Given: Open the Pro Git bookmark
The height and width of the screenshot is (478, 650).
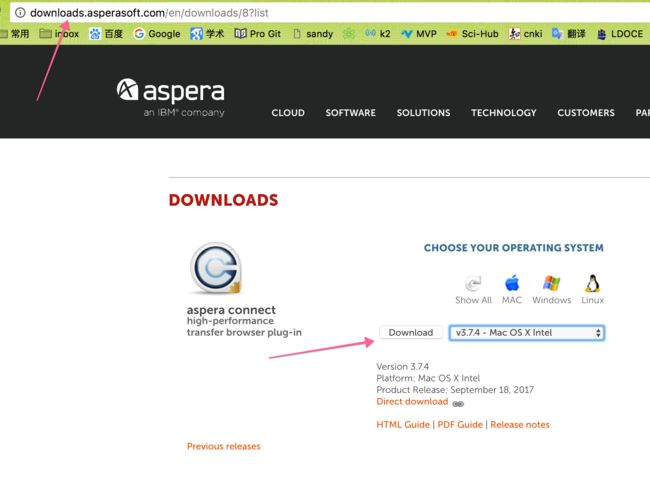Looking at the screenshot, I should [x=257, y=34].
